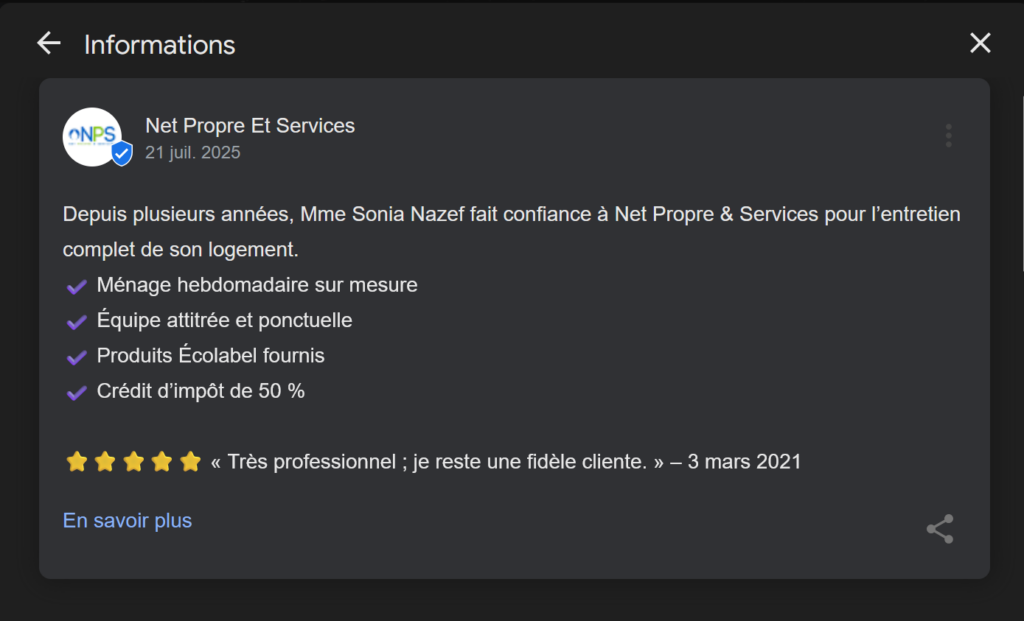Click the blue verified badge icon
This screenshot has height=621, width=1024.
click(121, 154)
